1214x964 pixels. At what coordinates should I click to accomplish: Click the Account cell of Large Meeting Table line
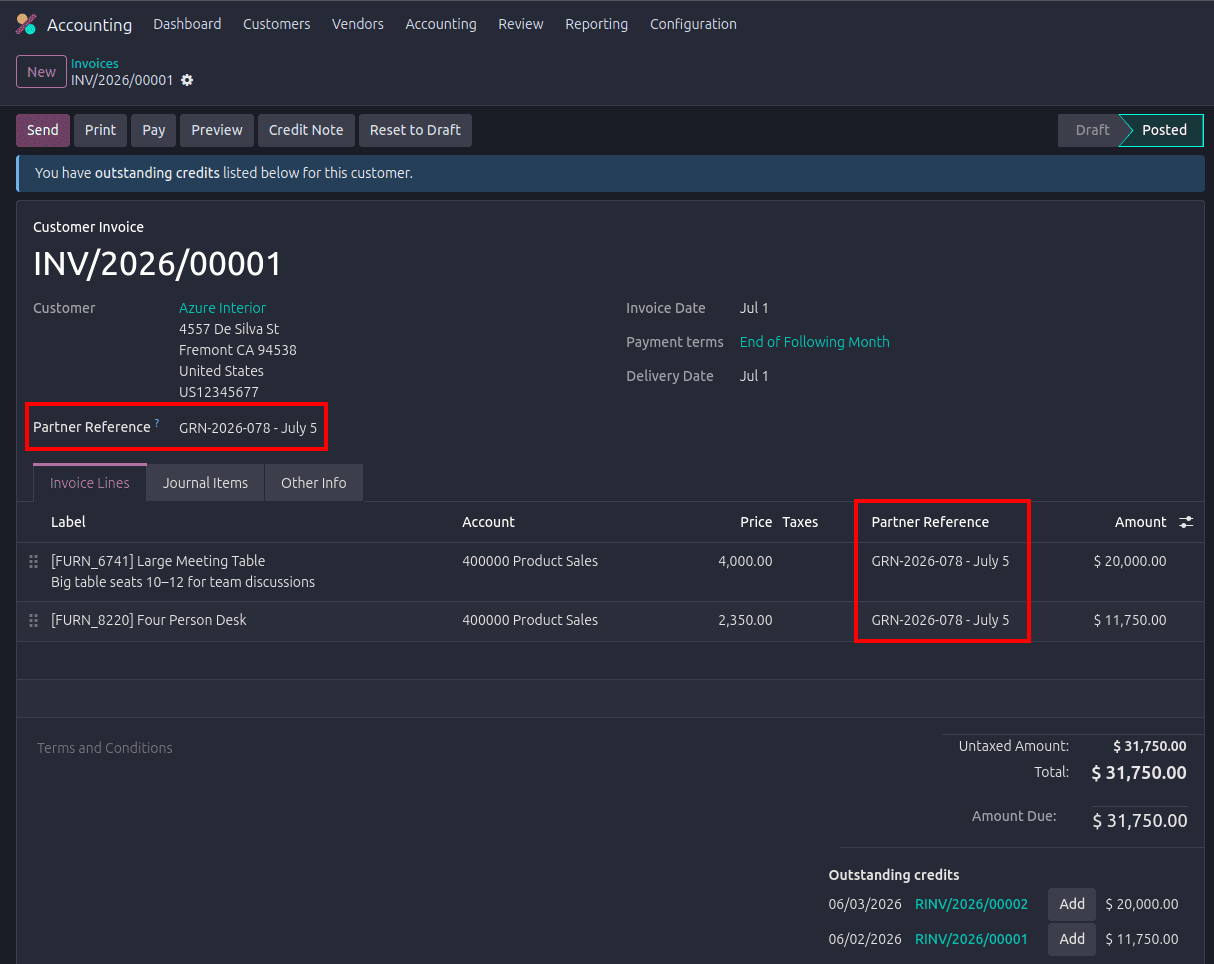(530, 561)
